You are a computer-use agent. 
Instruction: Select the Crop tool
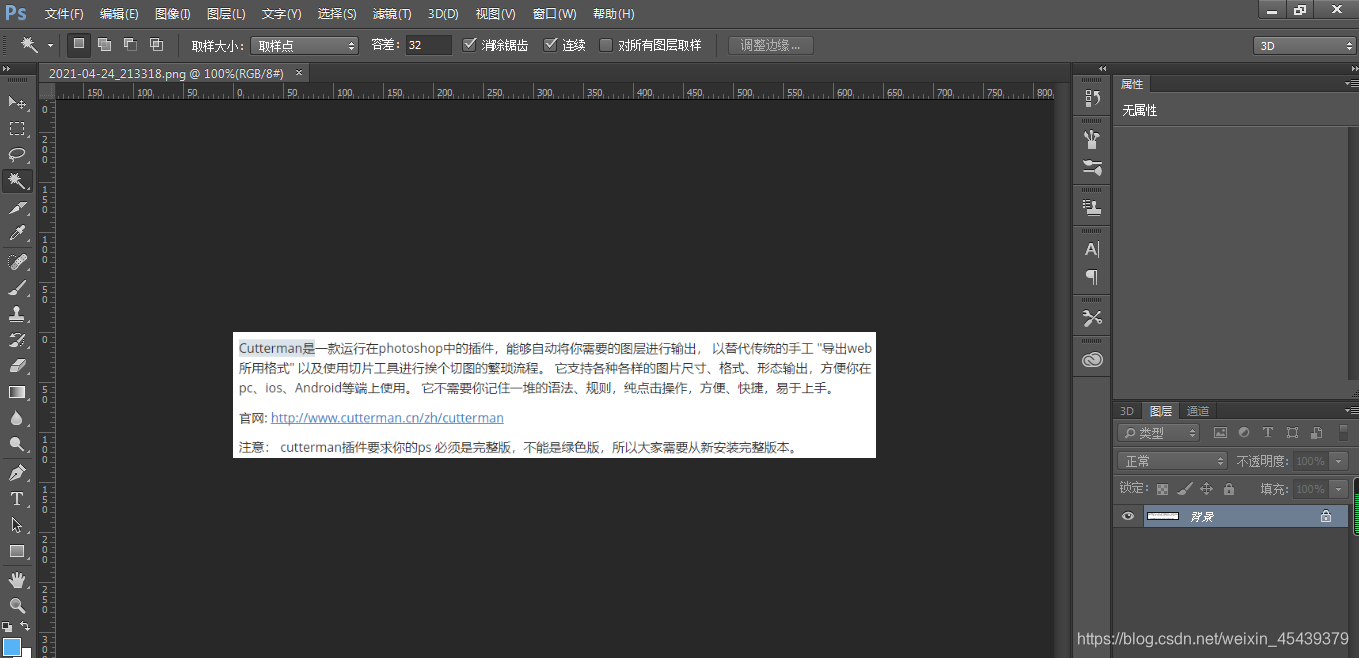coord(17,207)
